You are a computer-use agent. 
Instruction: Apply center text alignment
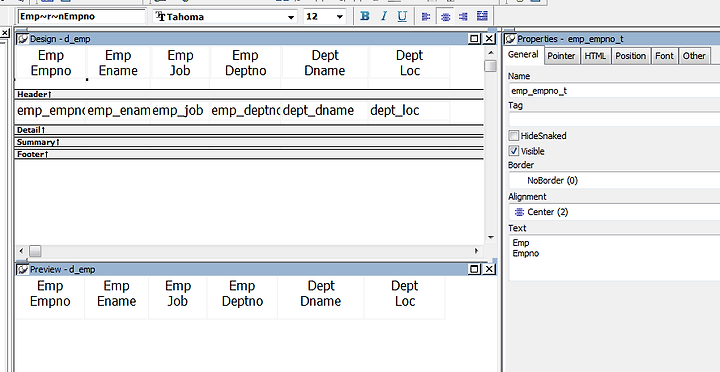pos(445,17)
